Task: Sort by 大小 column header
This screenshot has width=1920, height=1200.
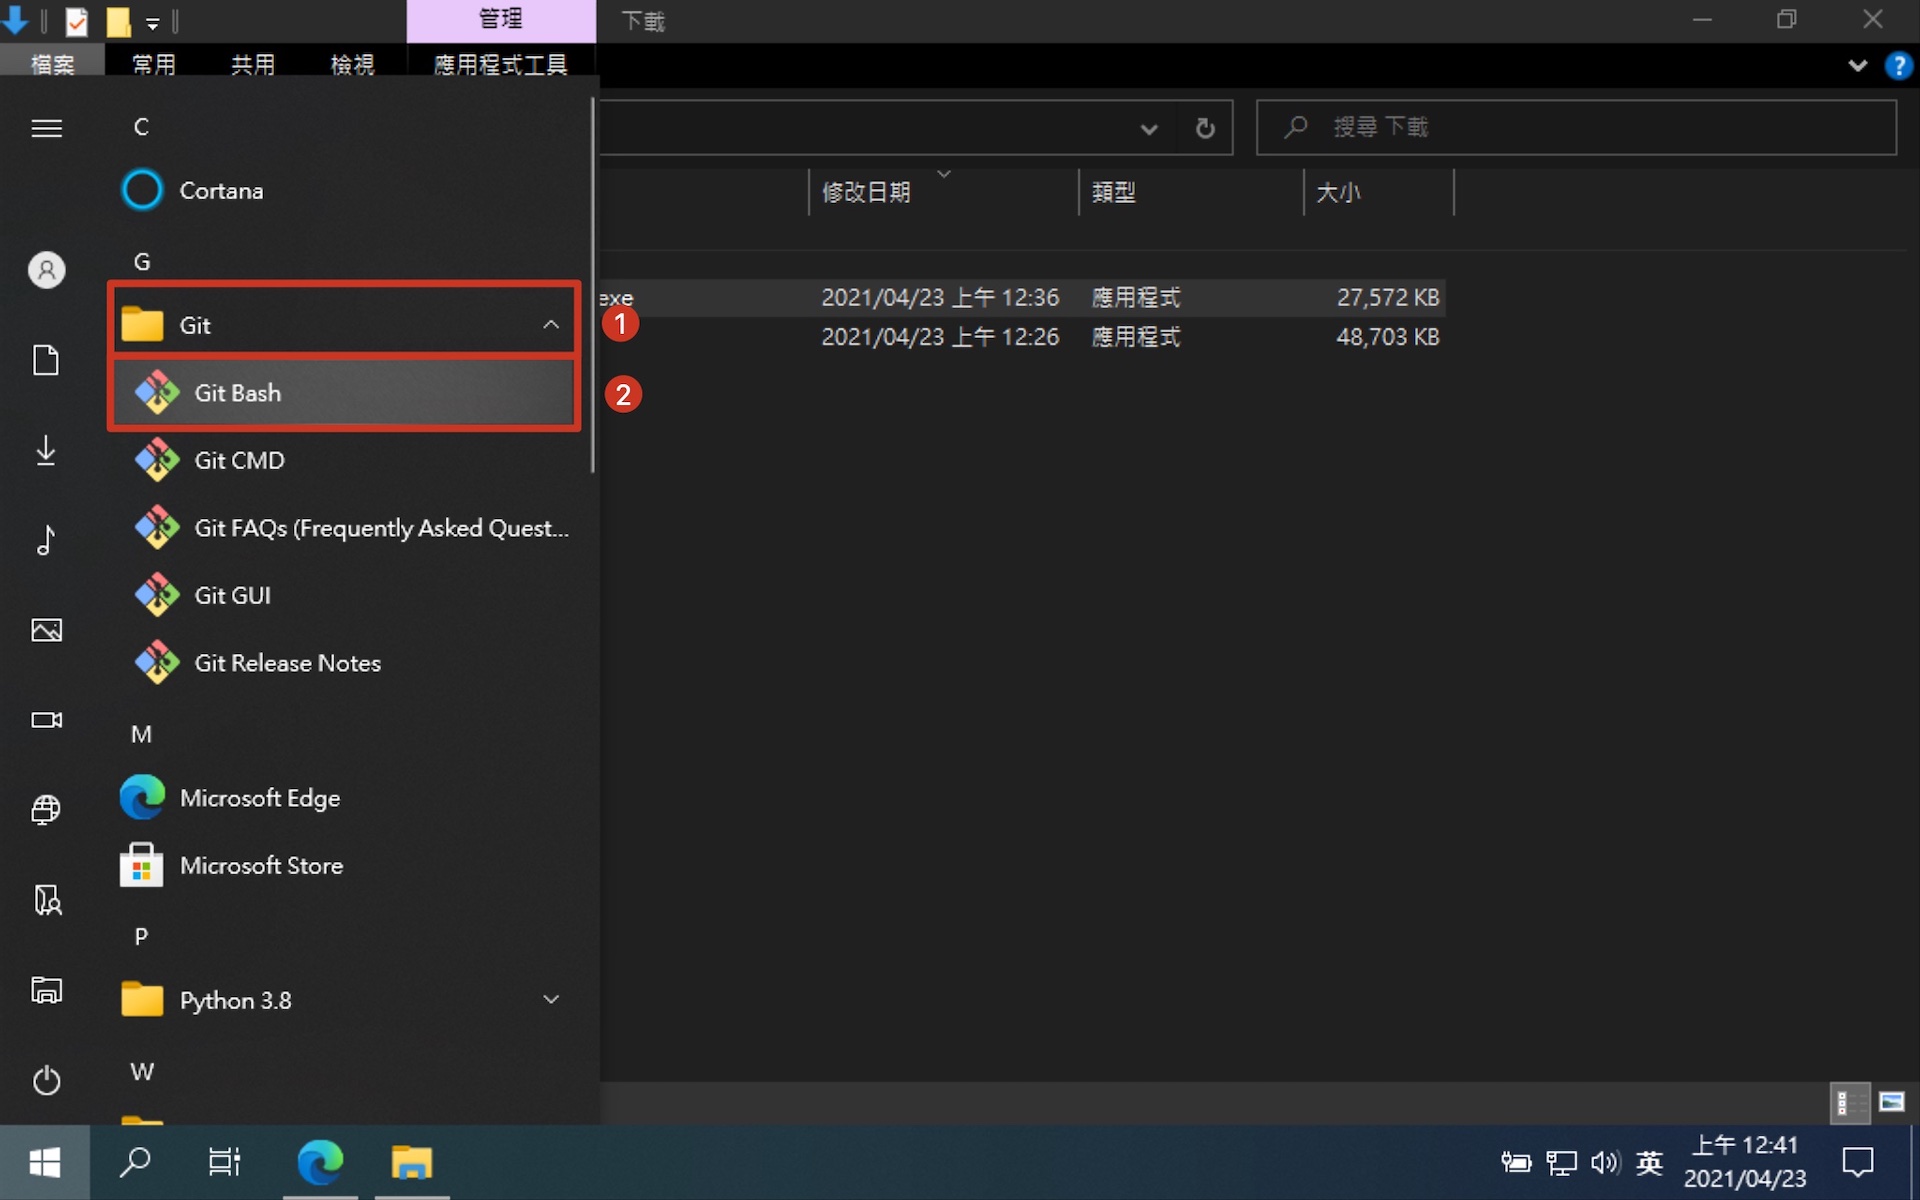Action: point(1378,192)
